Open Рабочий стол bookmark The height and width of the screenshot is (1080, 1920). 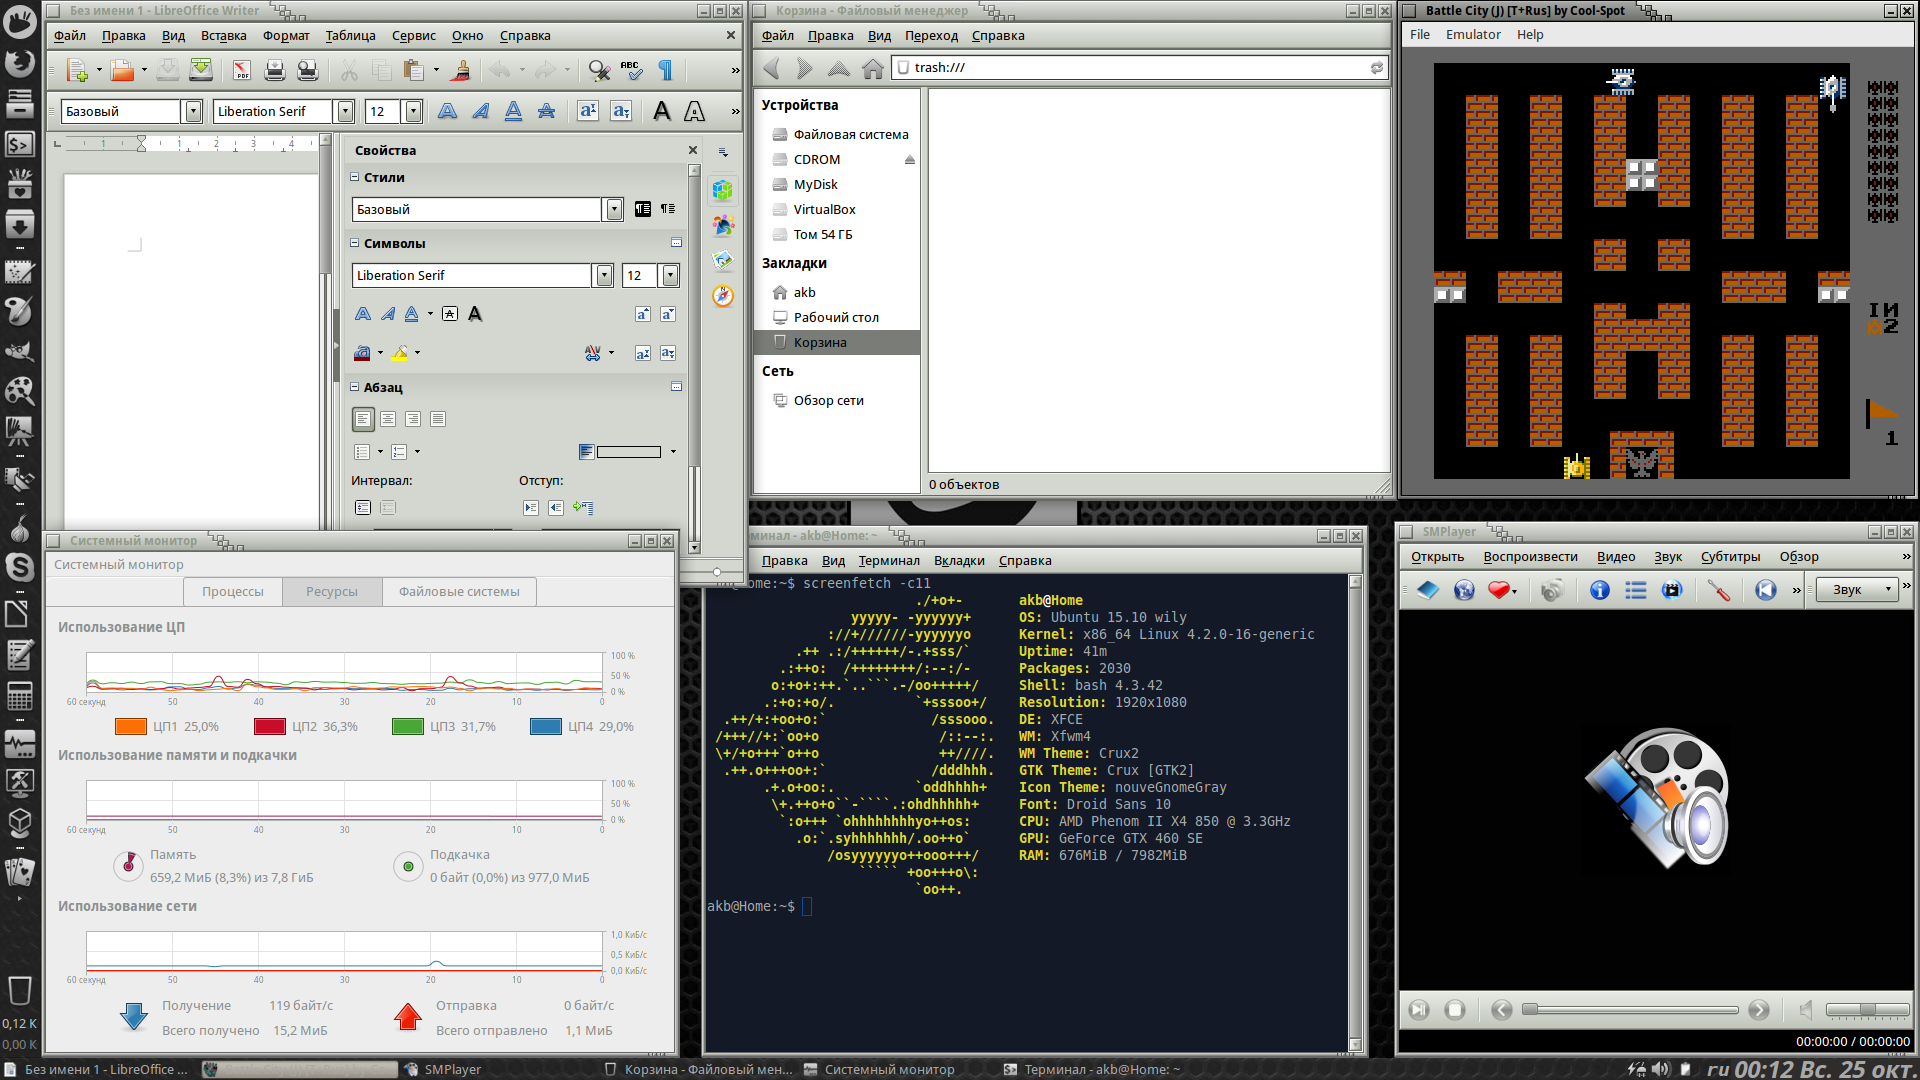tap(836, 318)
